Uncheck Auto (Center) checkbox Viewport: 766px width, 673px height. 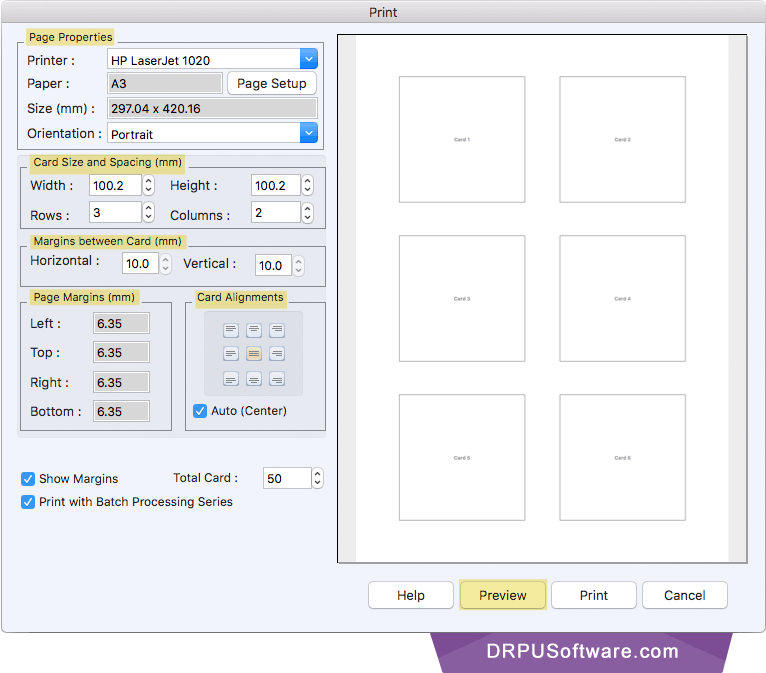200,411
